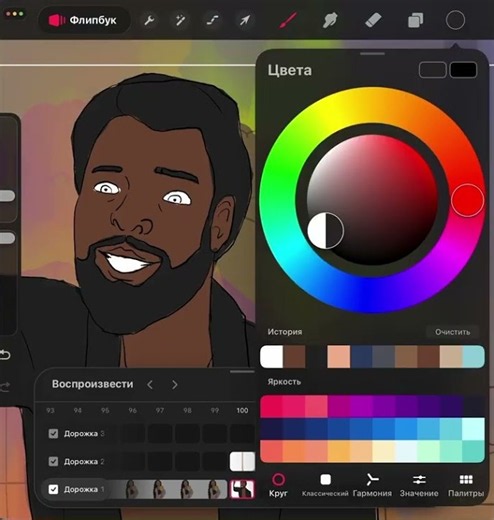The image size is (494, 520).
Task: Select the Smudge finger tool
Action: [330, 20]
